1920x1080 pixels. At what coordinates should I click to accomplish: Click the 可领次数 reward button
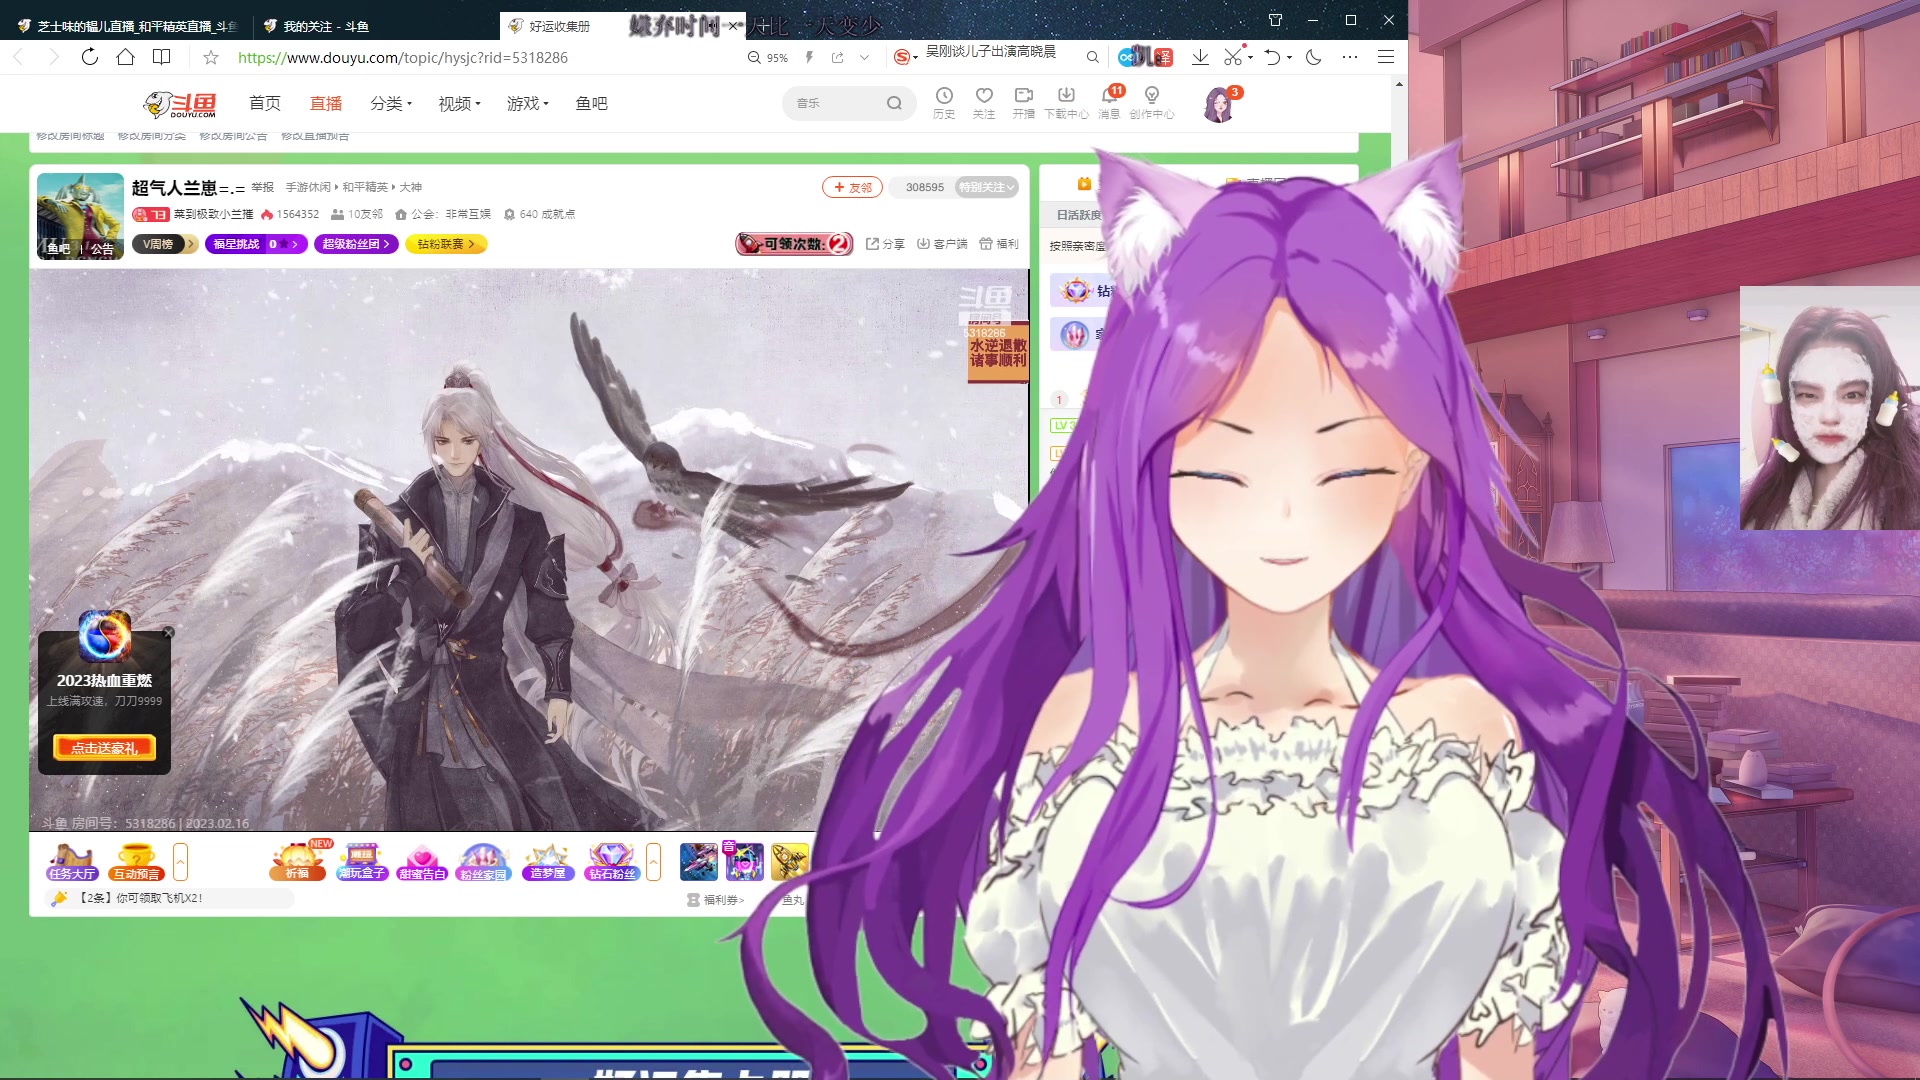coord(794,244)
